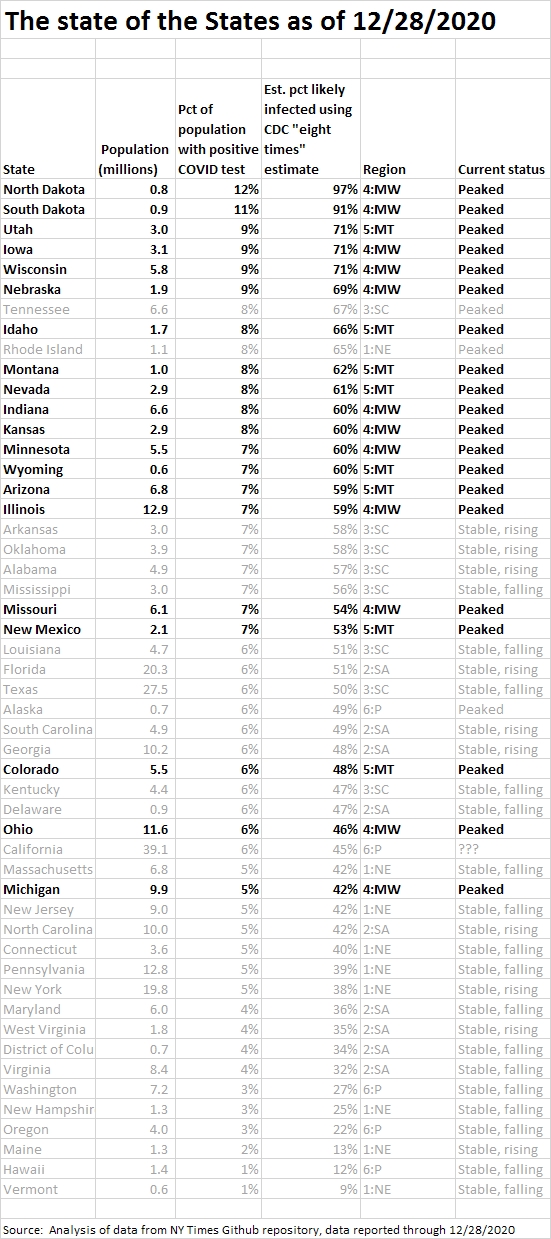Click Ohio's 46% estimate cell
551x1239 pixels.
coord(311,829)
